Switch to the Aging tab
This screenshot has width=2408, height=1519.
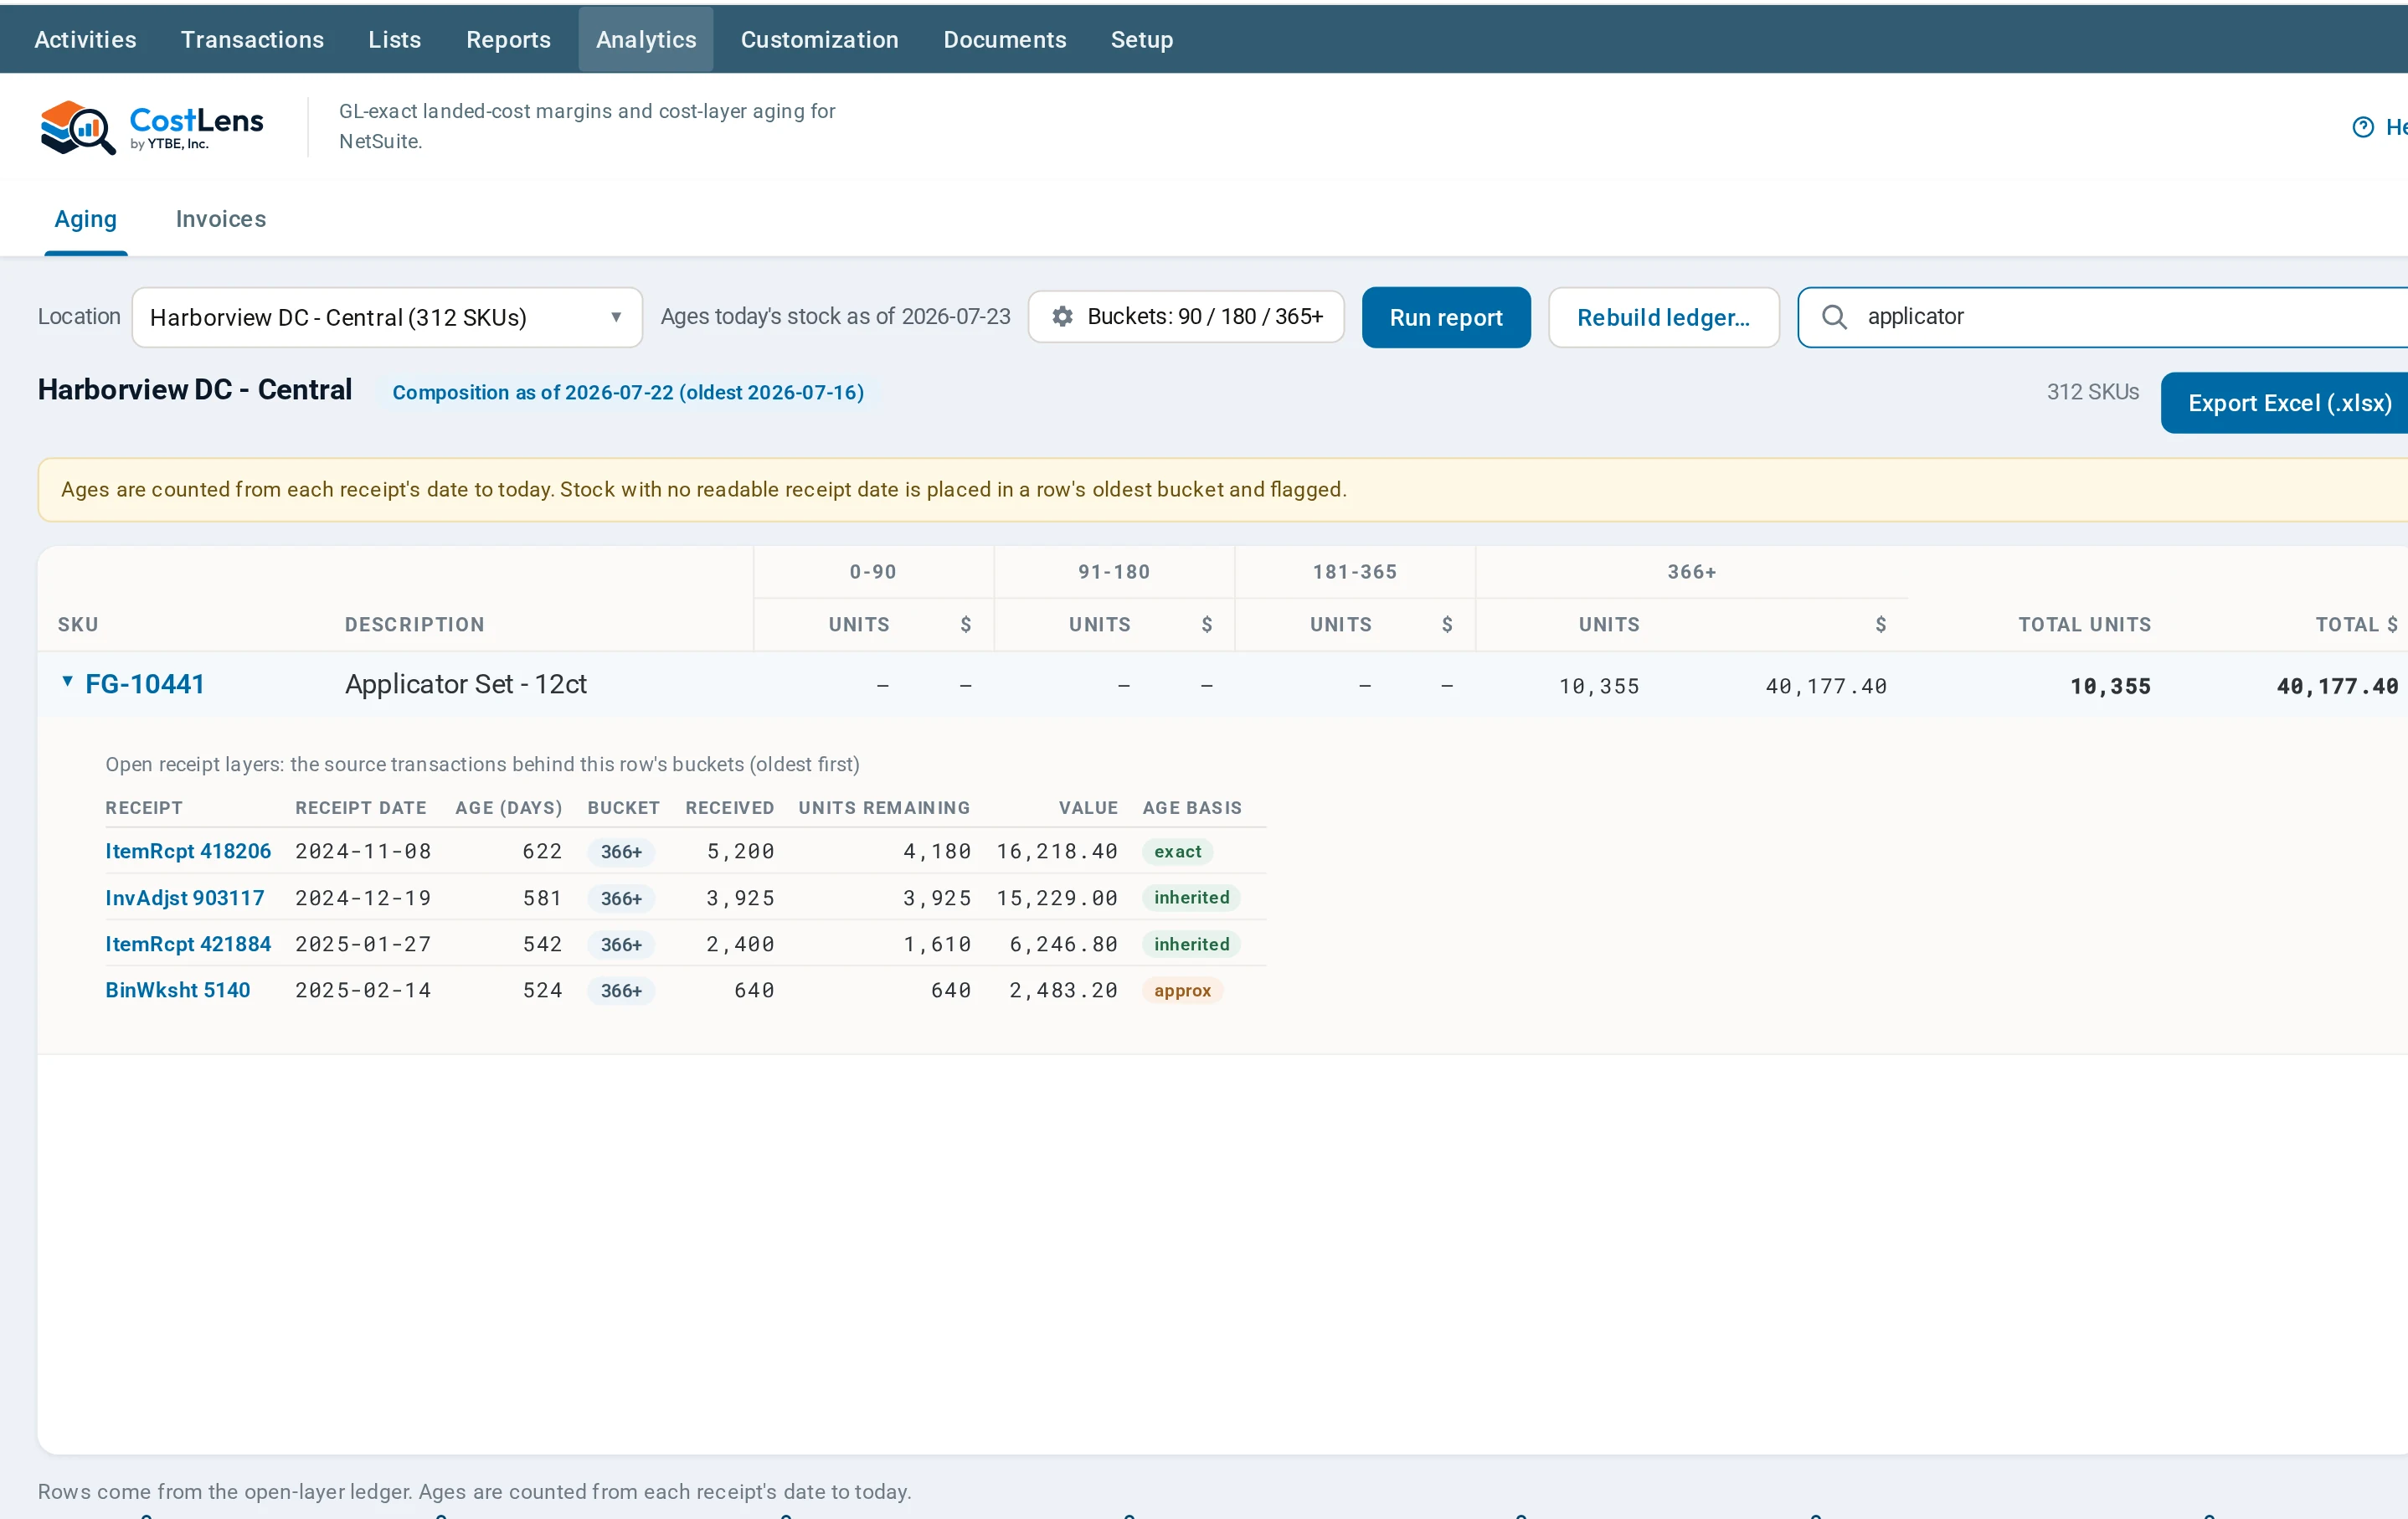(85, 219)
